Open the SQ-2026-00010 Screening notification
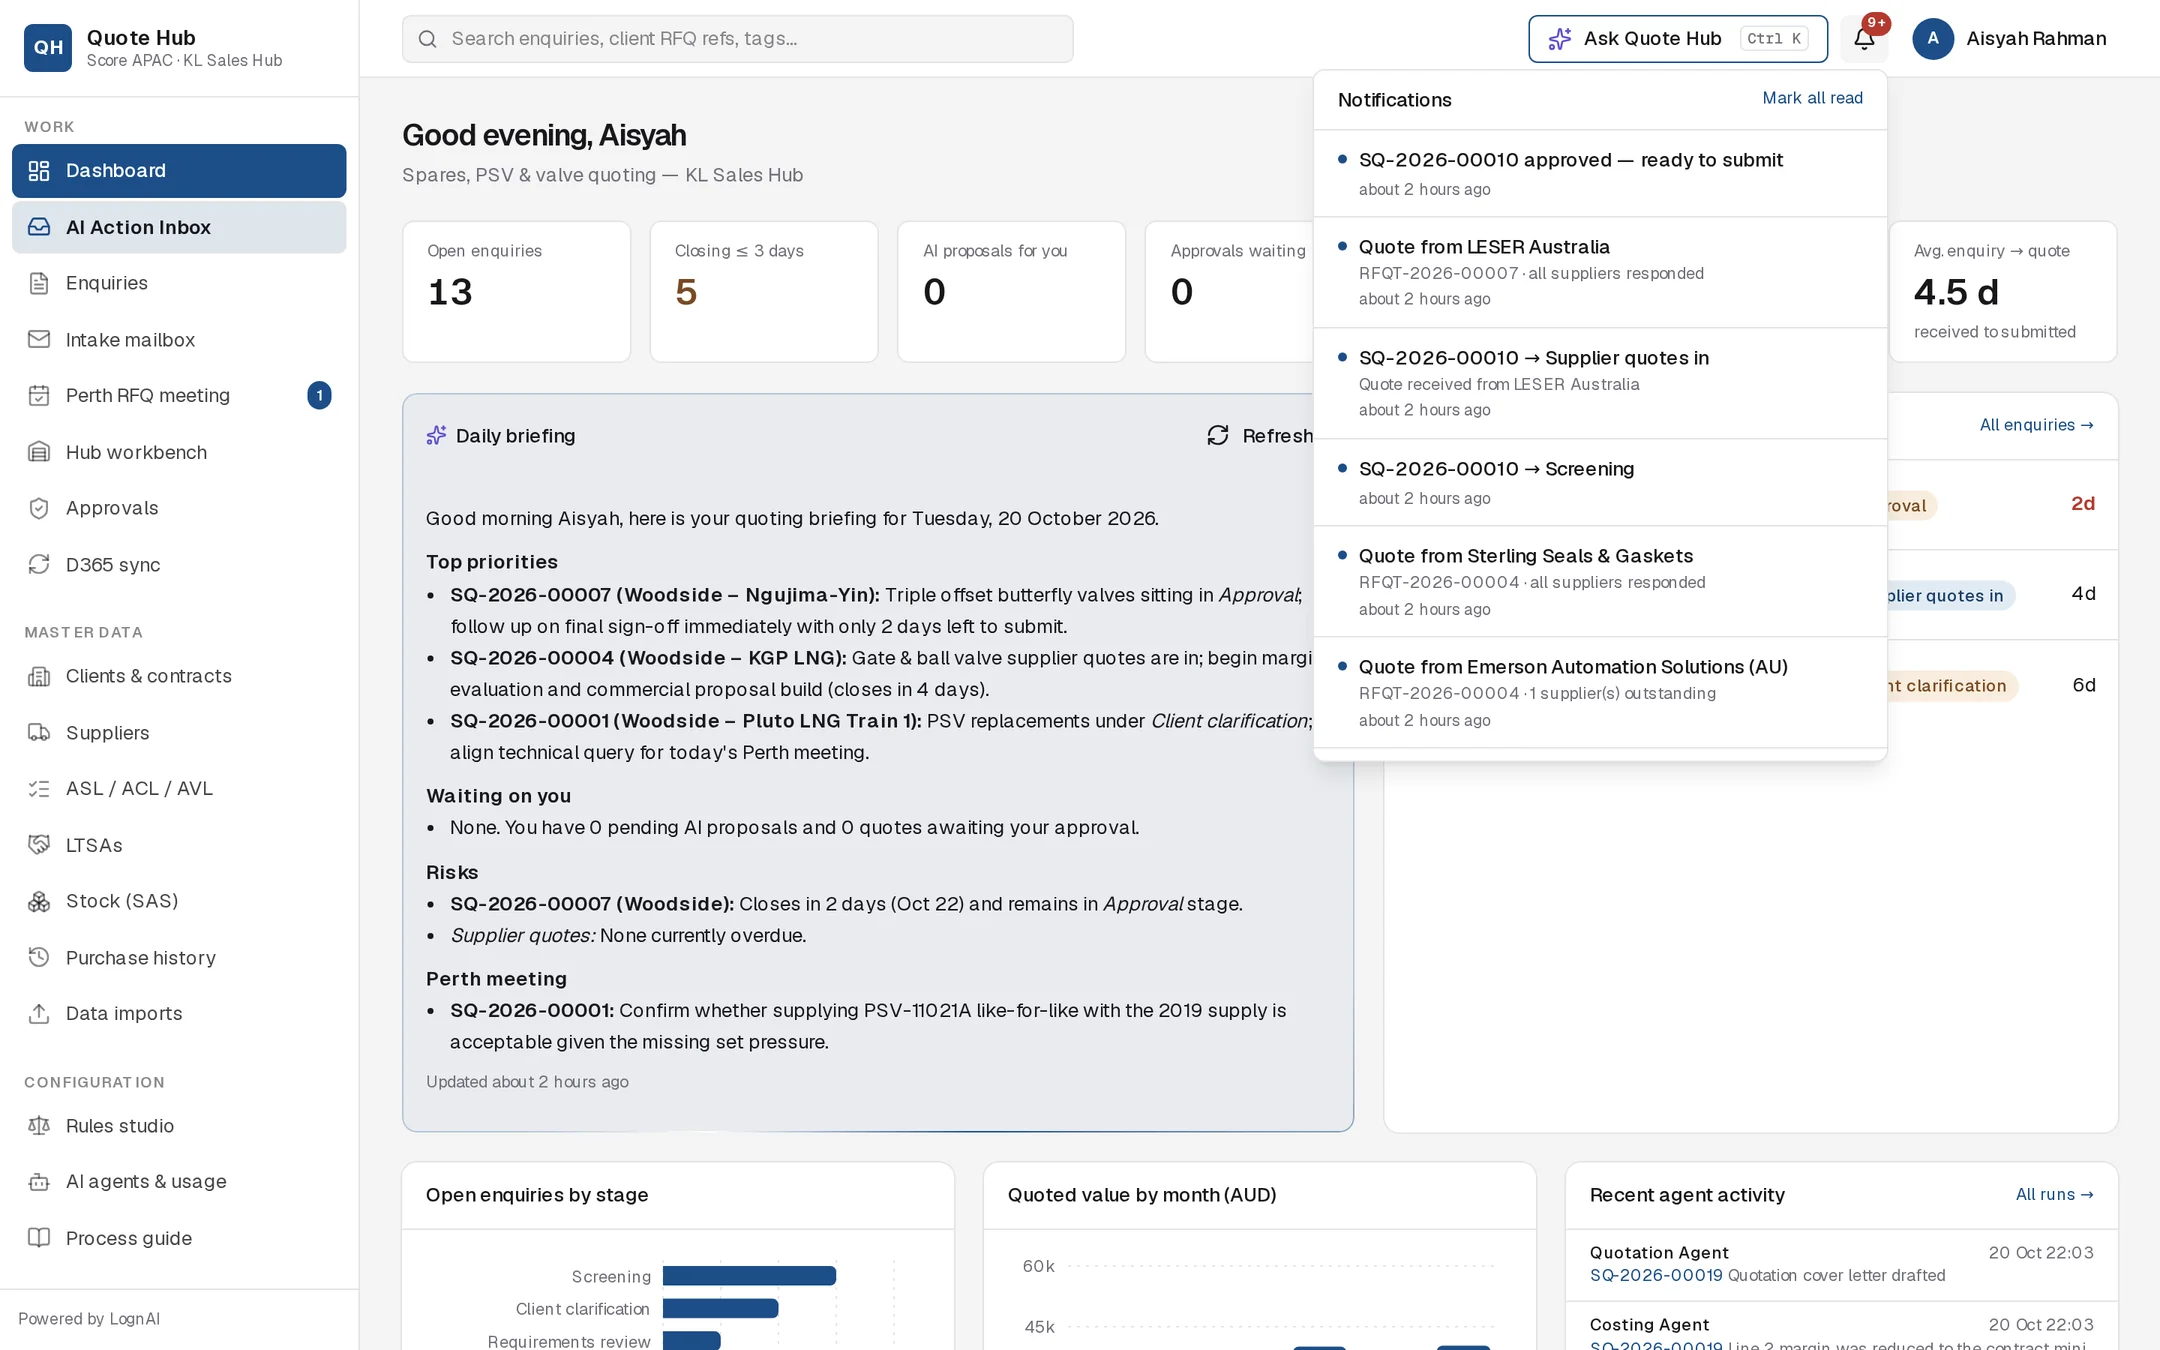The height and width of the screenshot is (1350, 2160). pos(1600,483)
